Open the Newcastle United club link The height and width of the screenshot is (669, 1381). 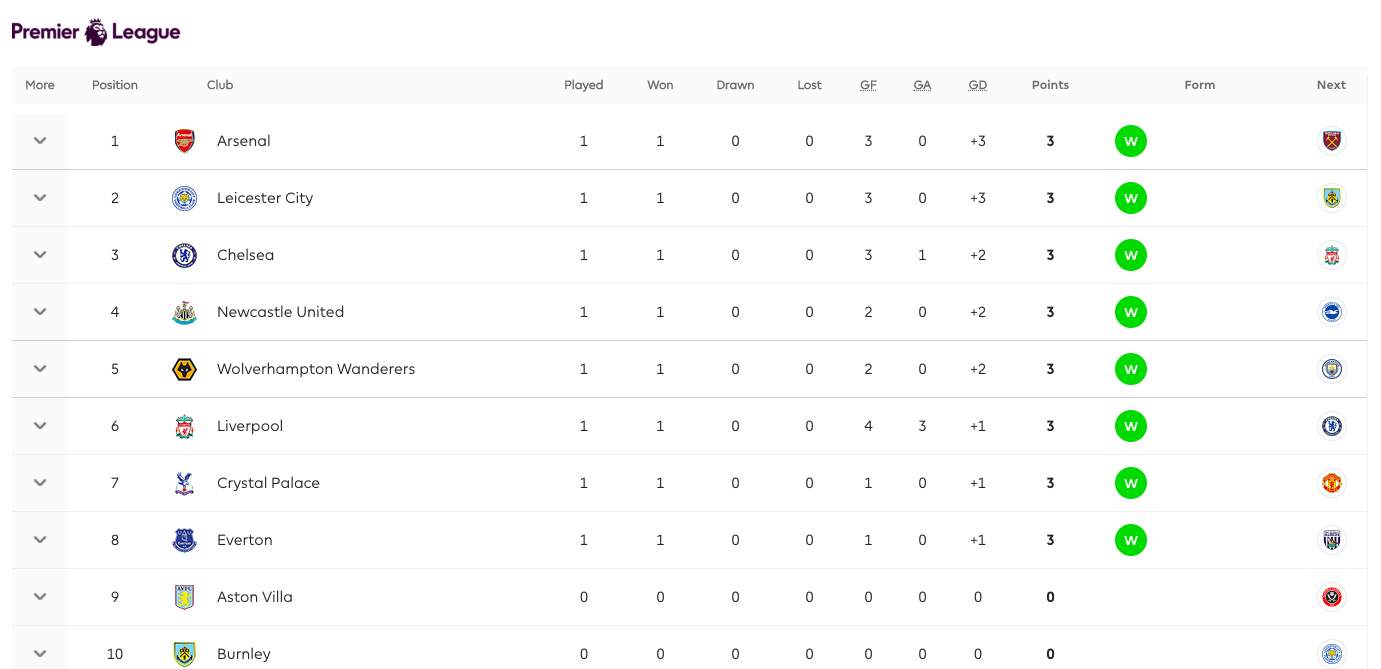click(280, 312)
